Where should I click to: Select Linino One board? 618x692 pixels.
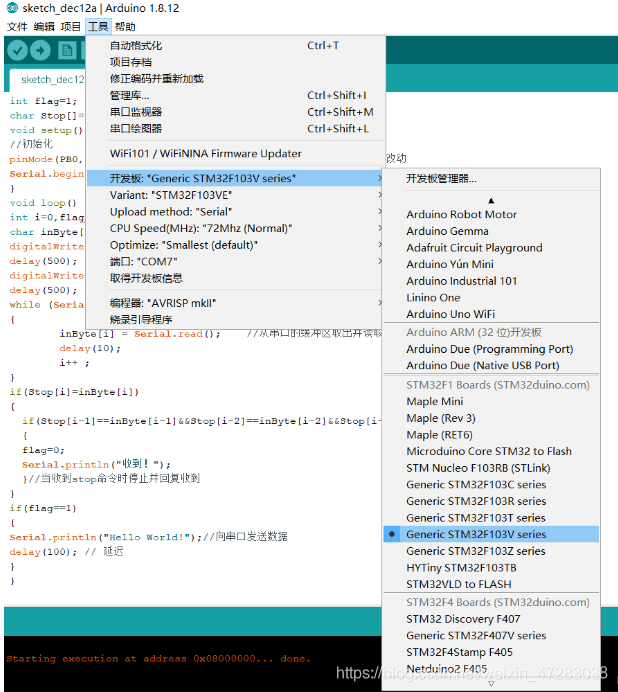[x=491, y=297]
